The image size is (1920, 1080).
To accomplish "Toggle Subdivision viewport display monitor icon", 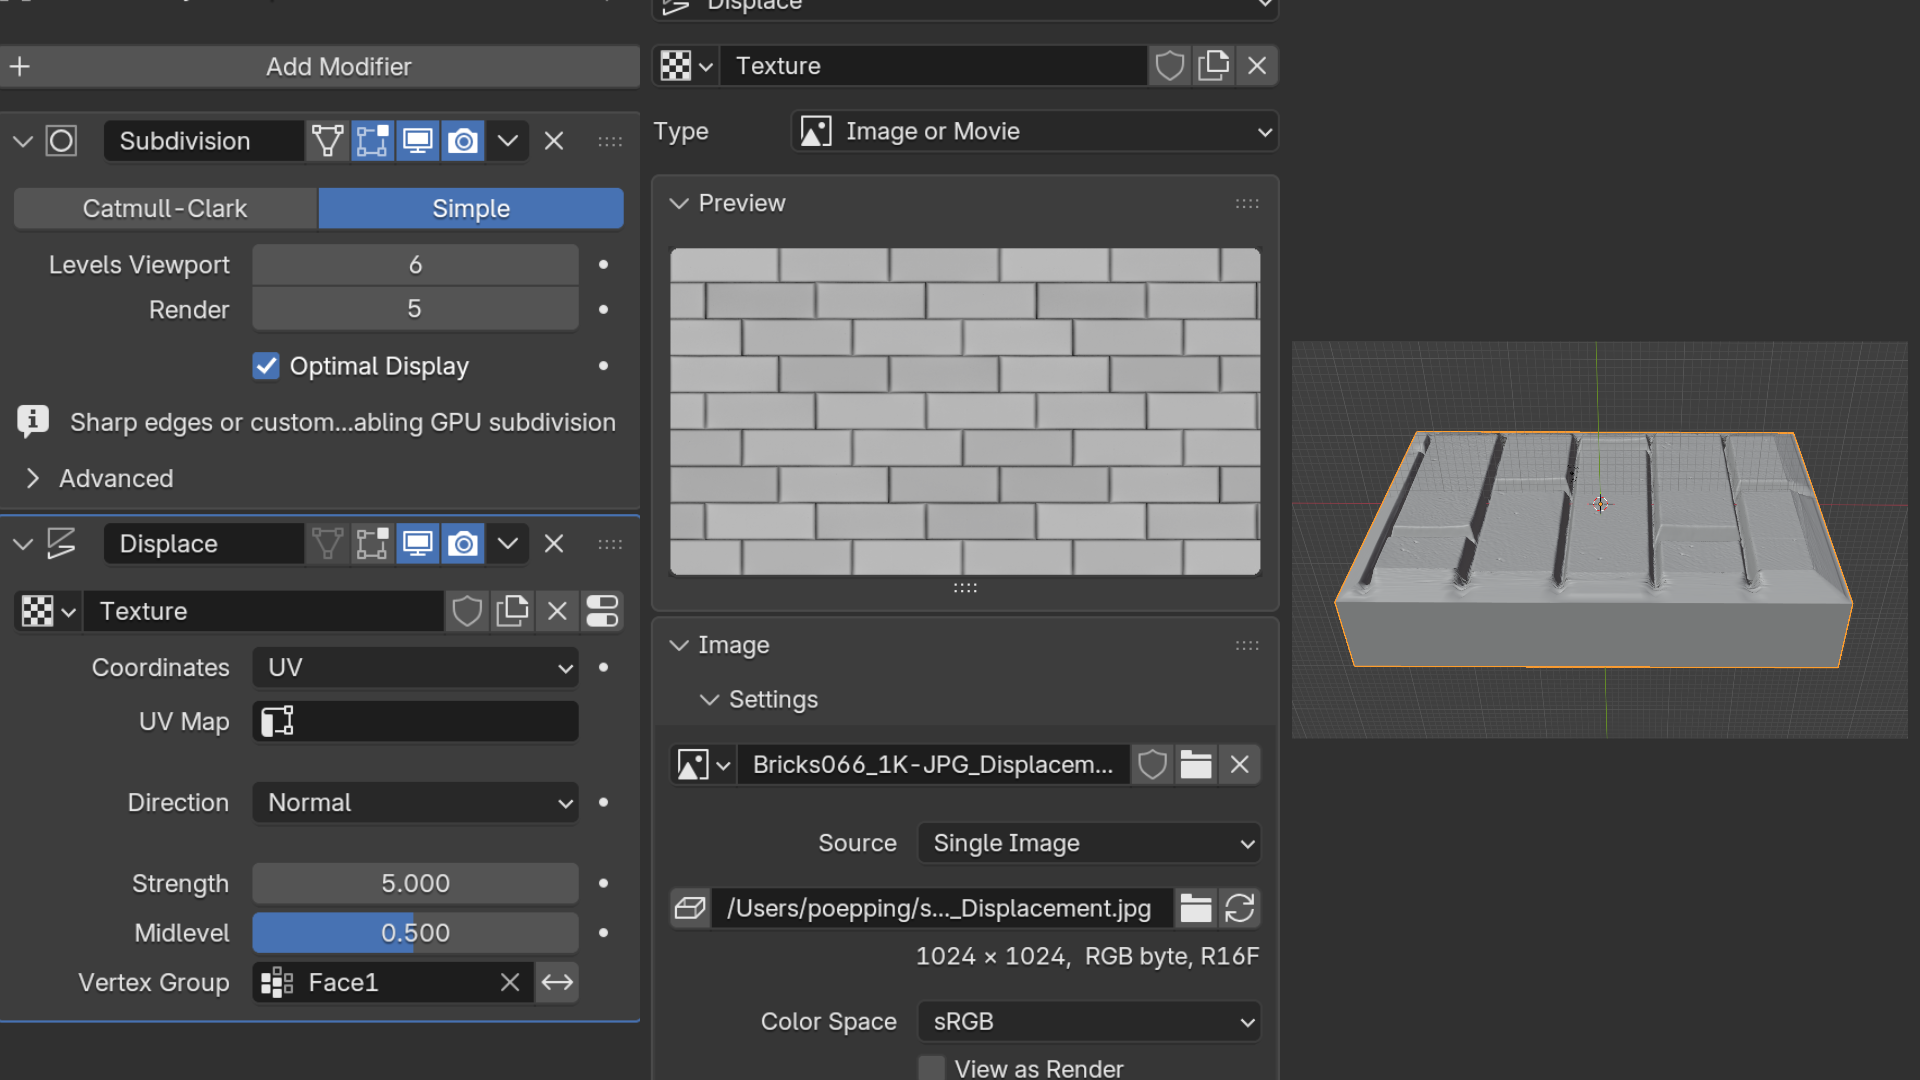I will pyautogui.click(x=417, y=141).
